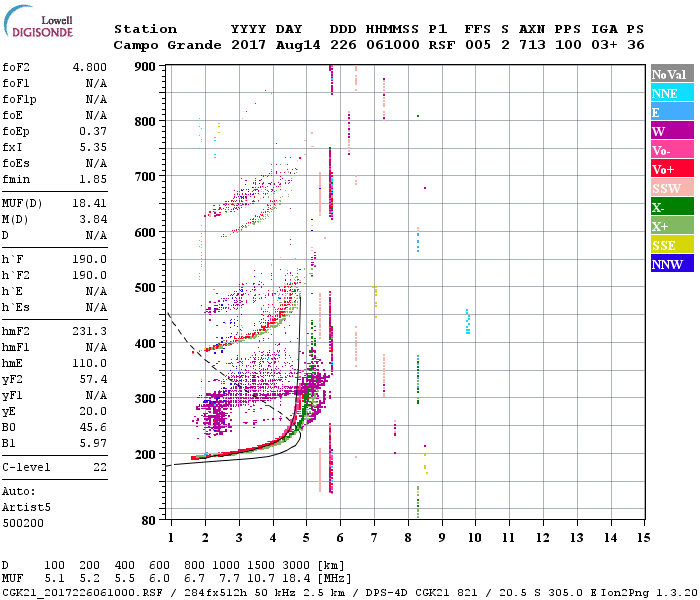Click the MUF(D) value 18.41
The height and width of the screenshot is (600, 700).
tap(90, 204)
